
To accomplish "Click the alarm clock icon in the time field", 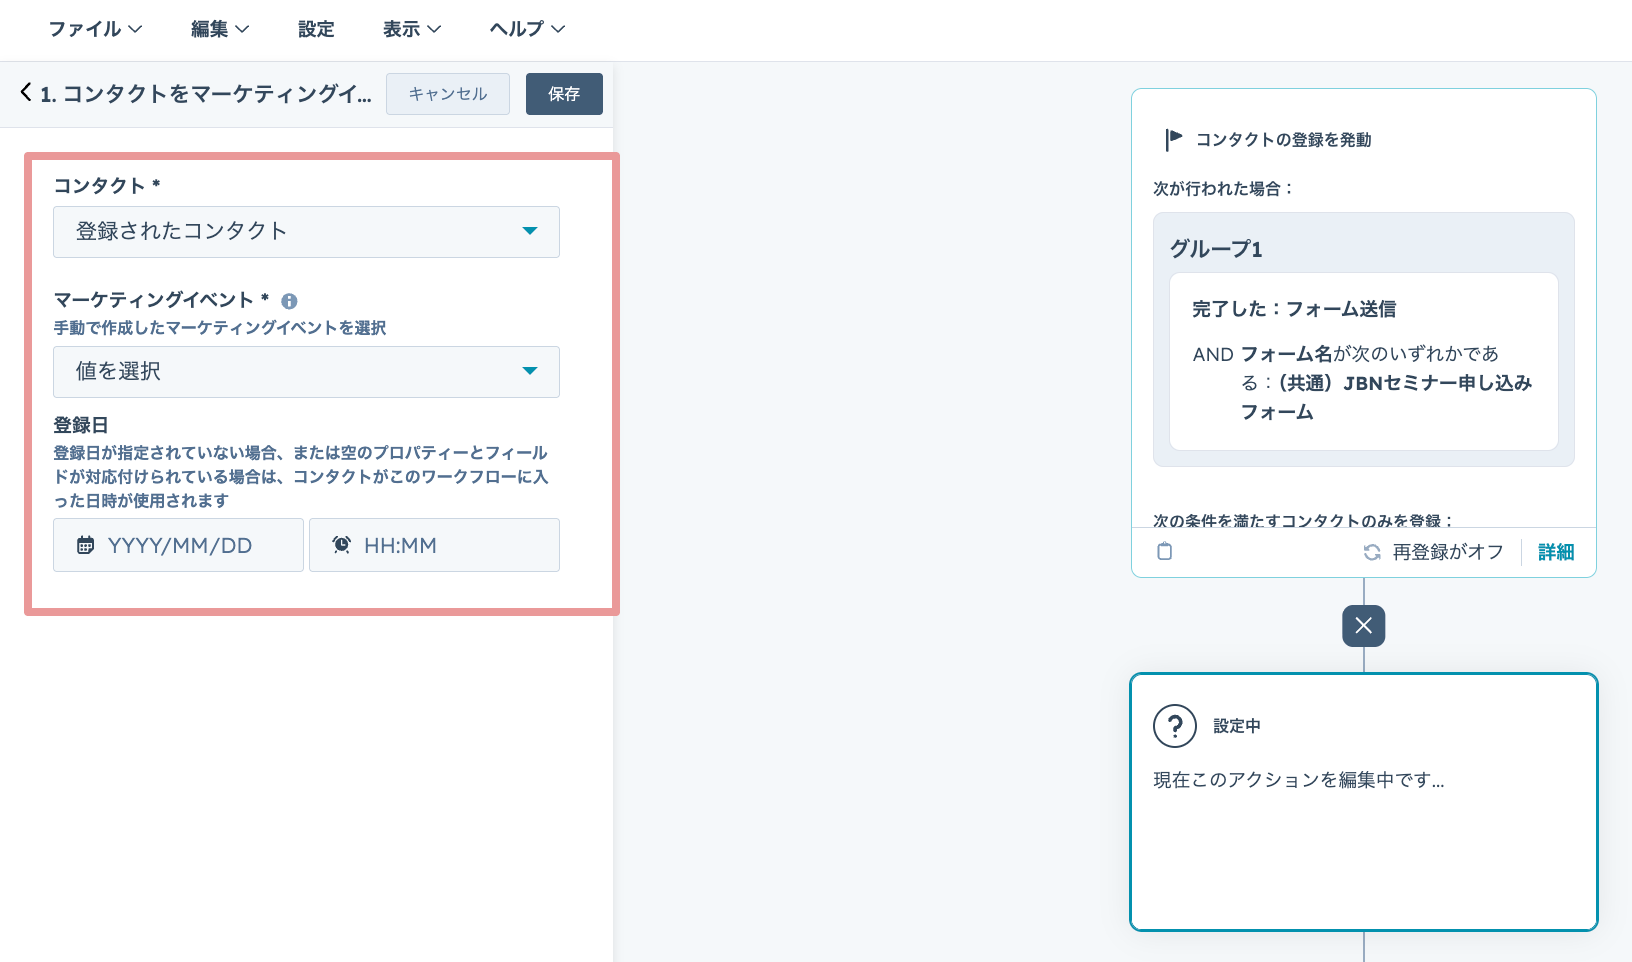I will 342,545.
